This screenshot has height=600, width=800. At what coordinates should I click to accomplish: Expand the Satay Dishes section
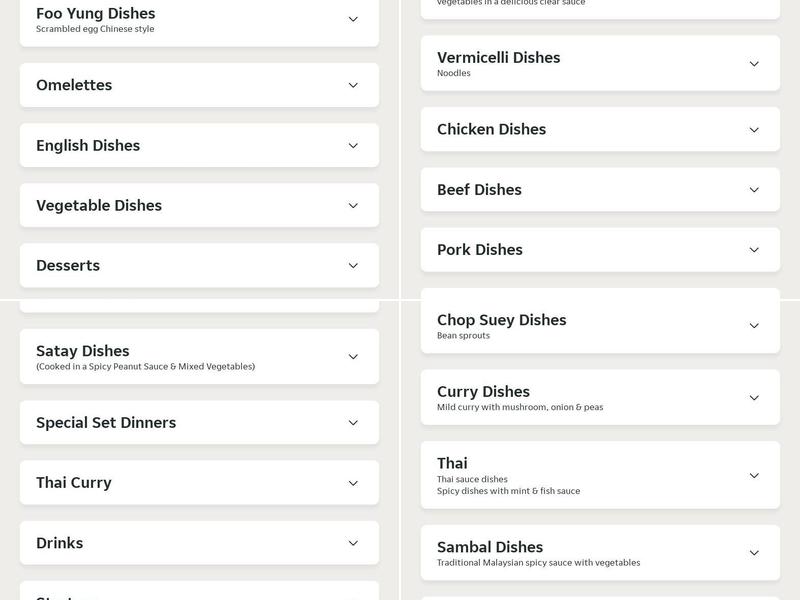coord(199,356)
